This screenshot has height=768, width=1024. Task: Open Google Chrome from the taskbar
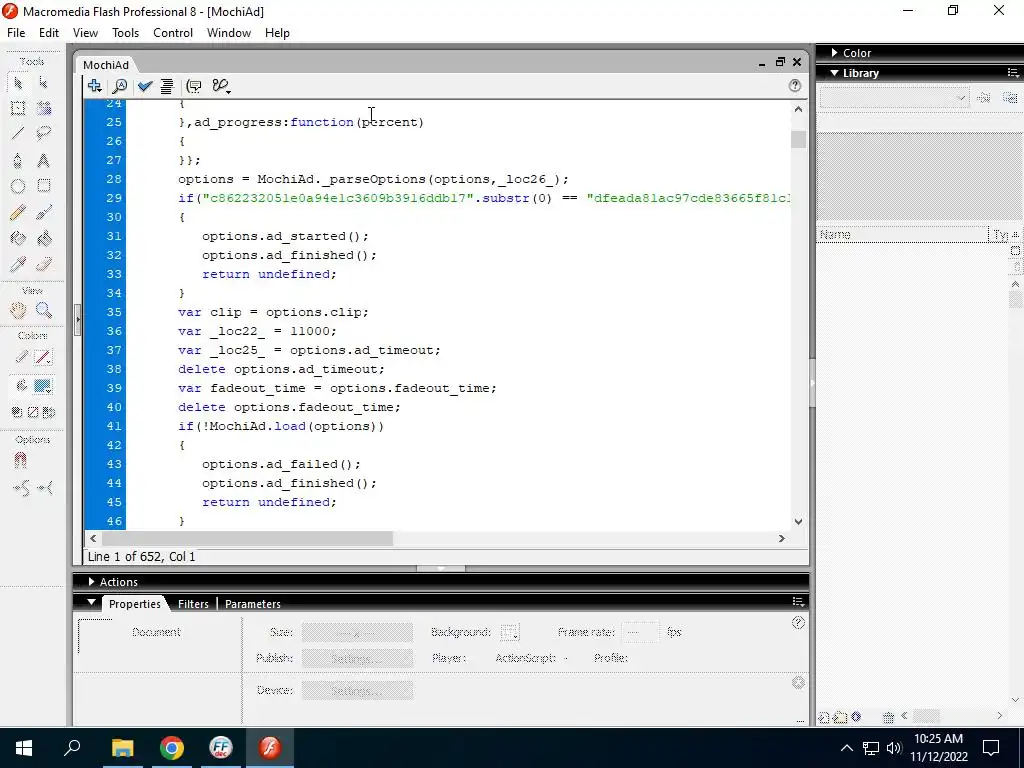point(172,748)
